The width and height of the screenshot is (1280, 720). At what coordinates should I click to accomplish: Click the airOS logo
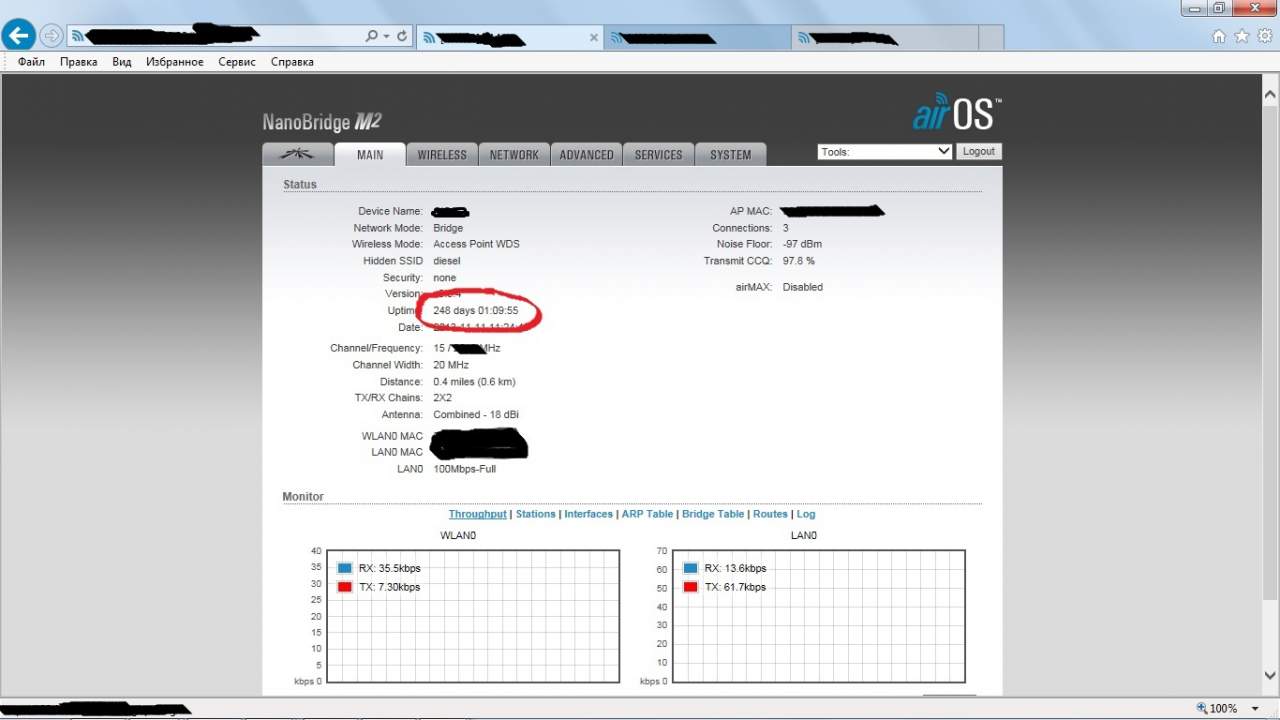[x=956, y=113]
